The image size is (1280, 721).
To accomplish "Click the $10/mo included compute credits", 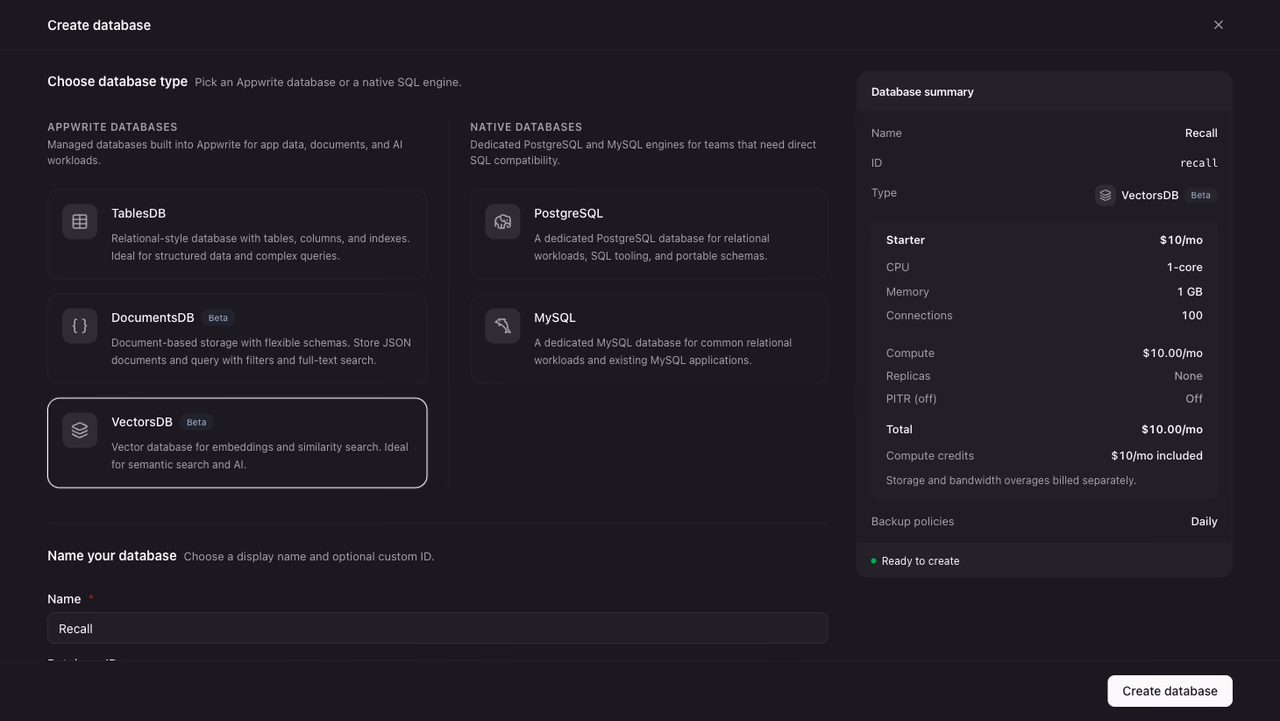I will tap(1157, 455).
